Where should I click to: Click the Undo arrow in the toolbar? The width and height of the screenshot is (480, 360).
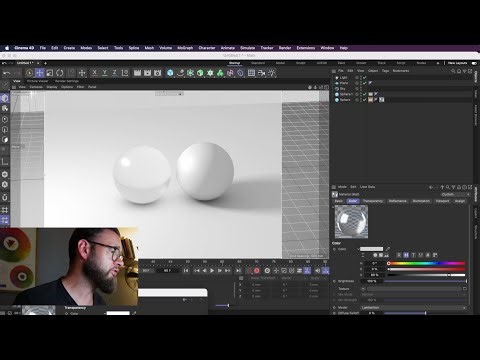[x=6, y=73]
